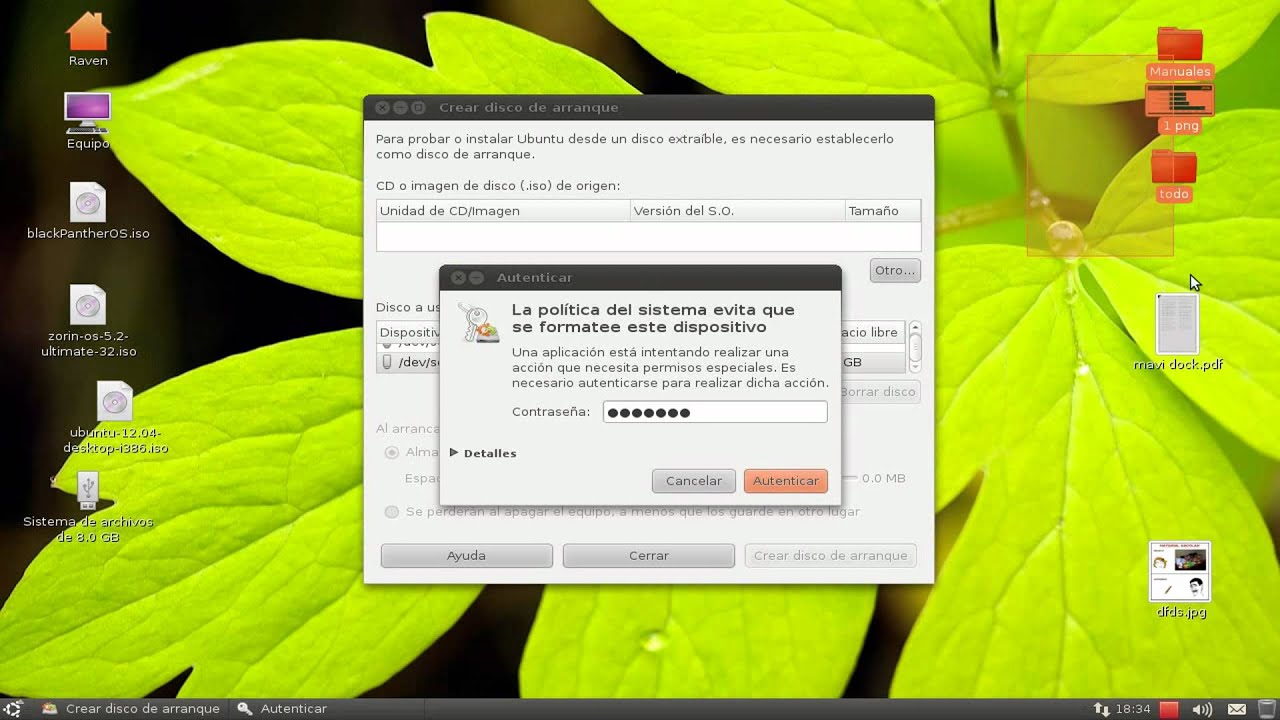The image size is (1280, 720).
Task: Open the trash icon in the panel
Action: [1266, 709]
